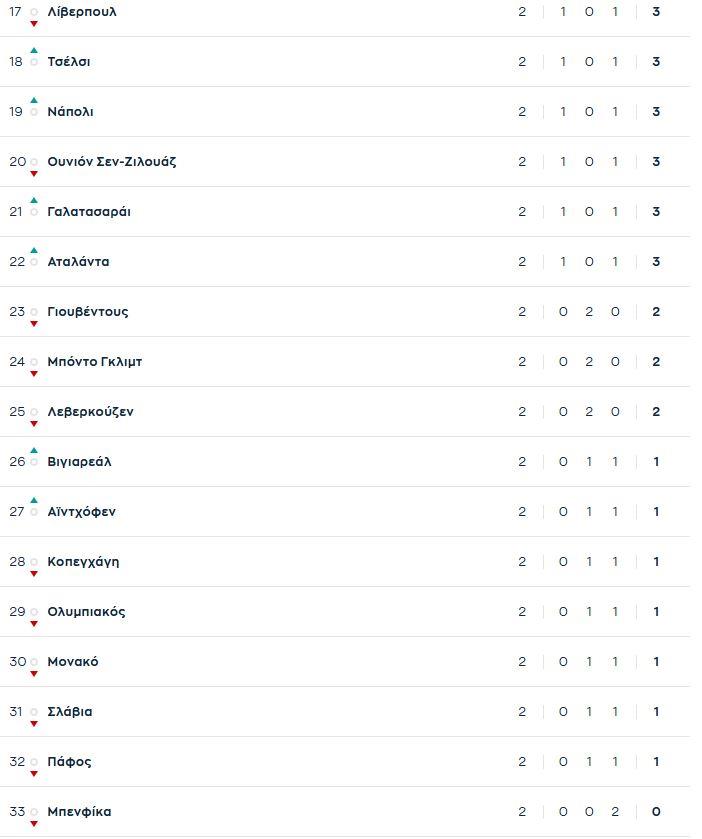Select the Μπόντο Γκλιμτ team name
The image size is (702, 839).
pyautogui.click(x=94, y=362)
